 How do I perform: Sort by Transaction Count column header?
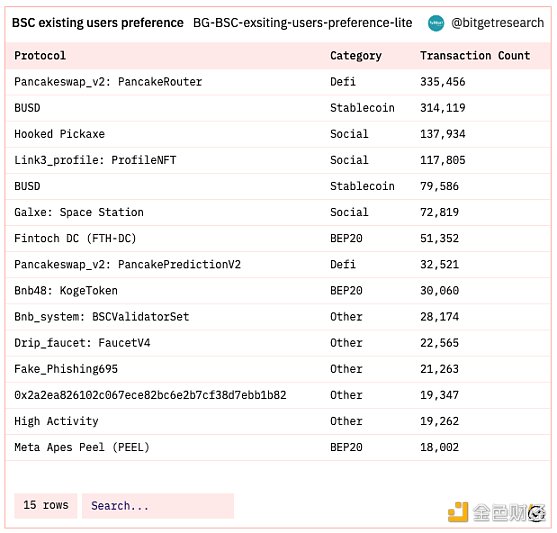[475, 56]
